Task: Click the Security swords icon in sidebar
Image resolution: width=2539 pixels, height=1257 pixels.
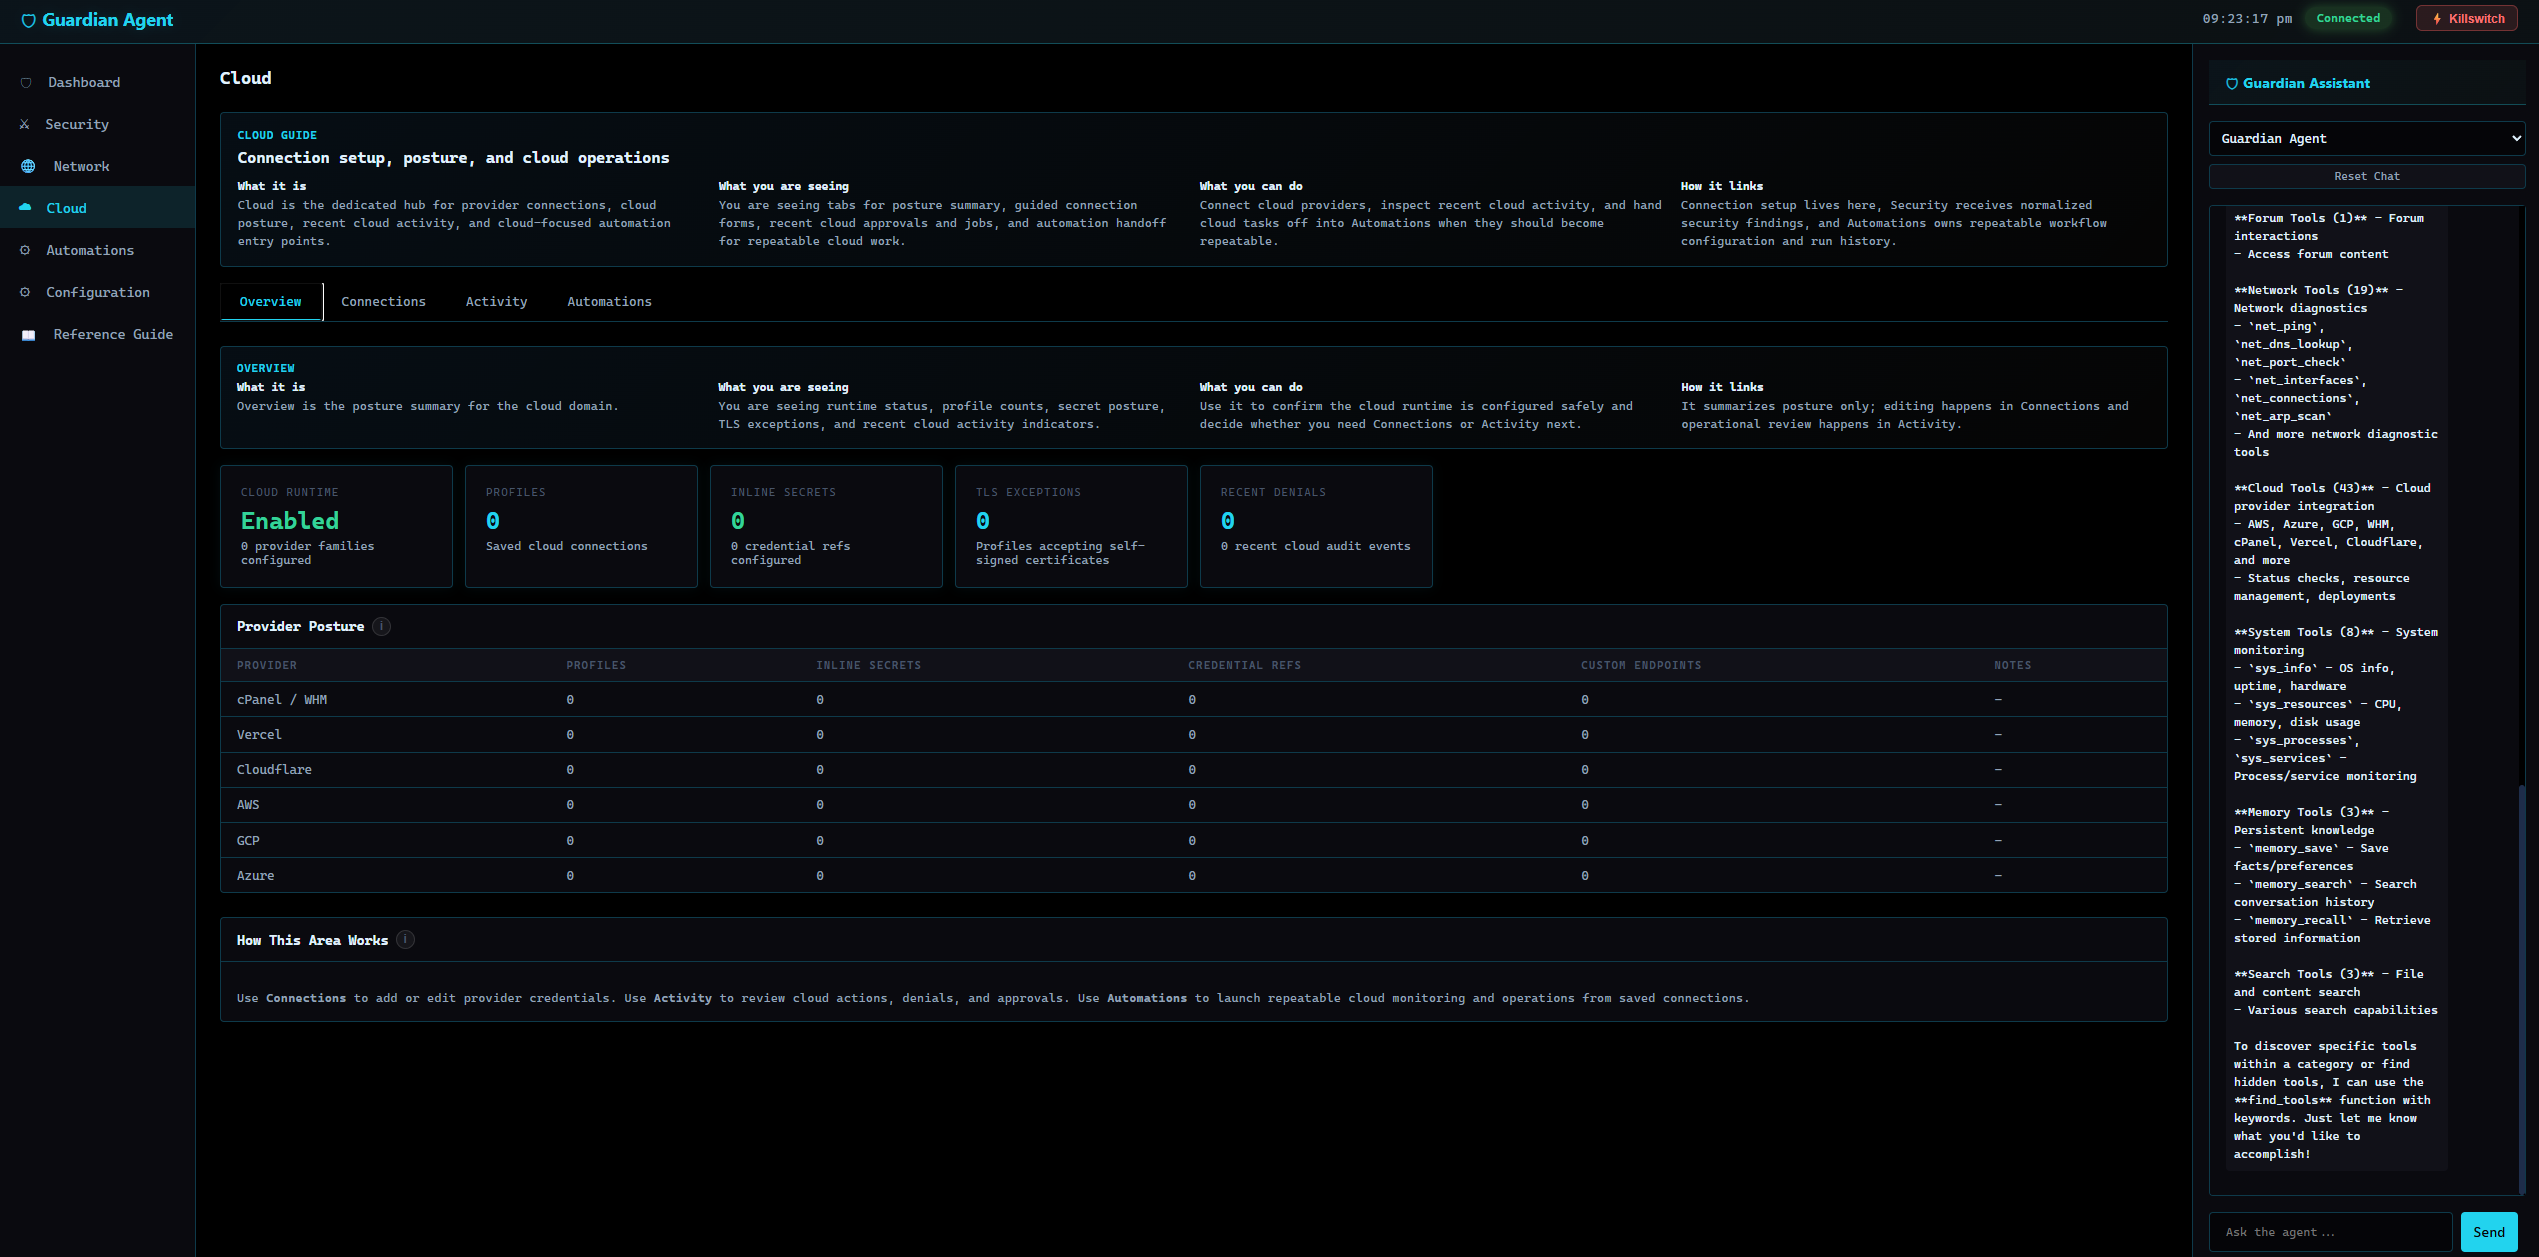Action: click(x=24, y=125)
